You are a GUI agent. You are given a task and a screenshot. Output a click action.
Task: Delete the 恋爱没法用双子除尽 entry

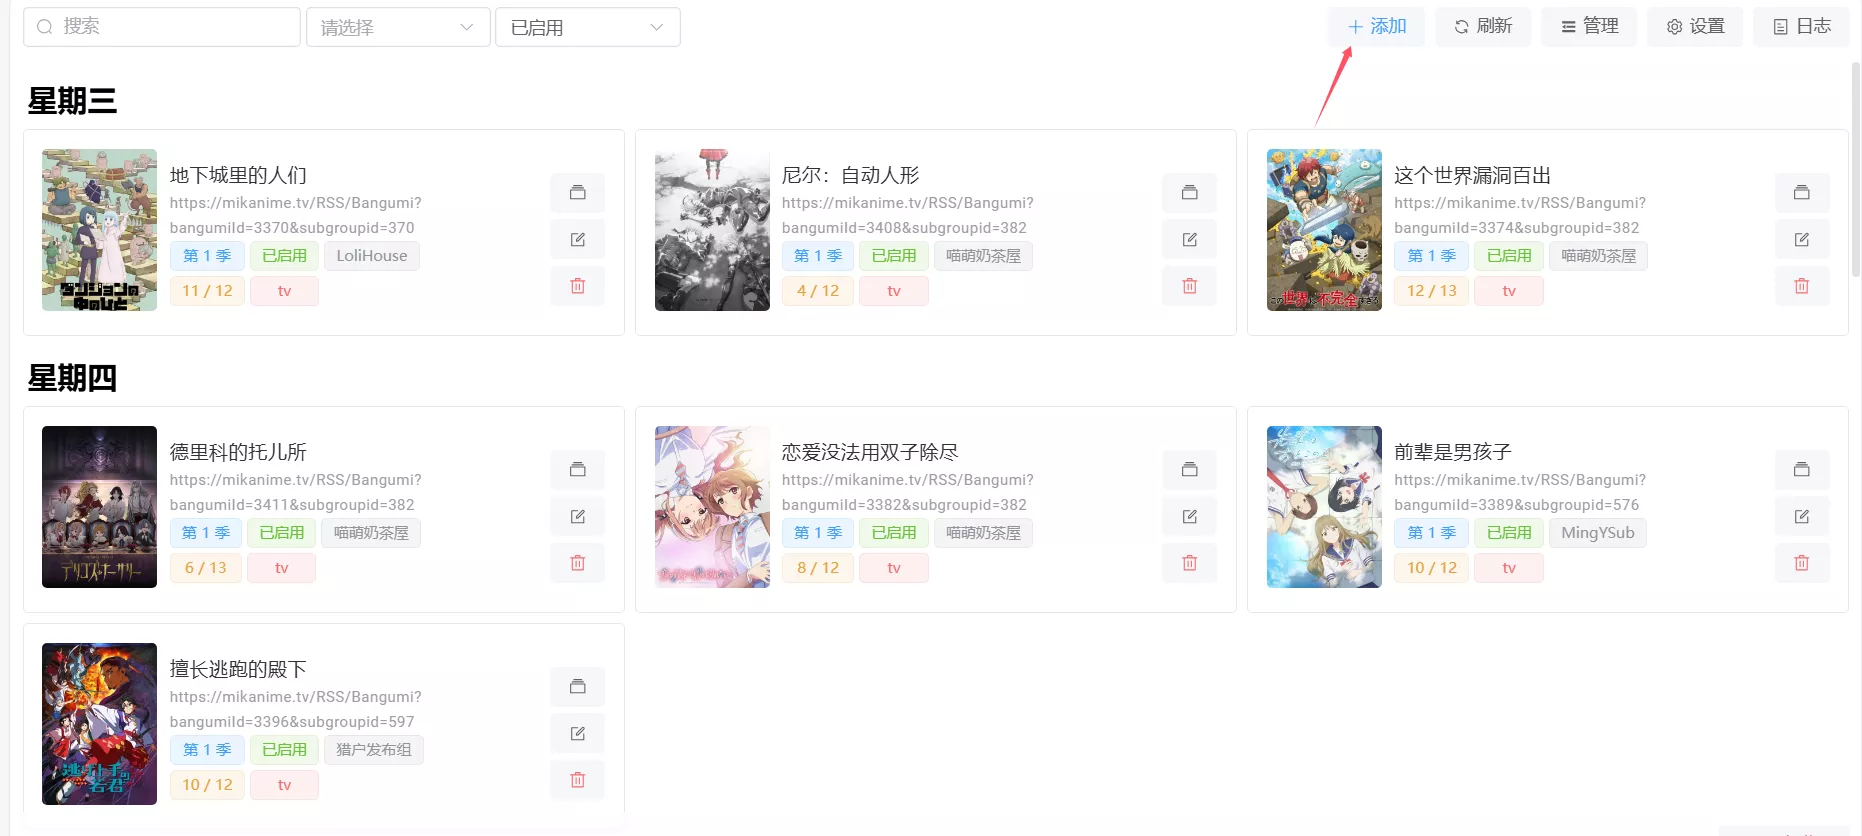pos(1189,563)
